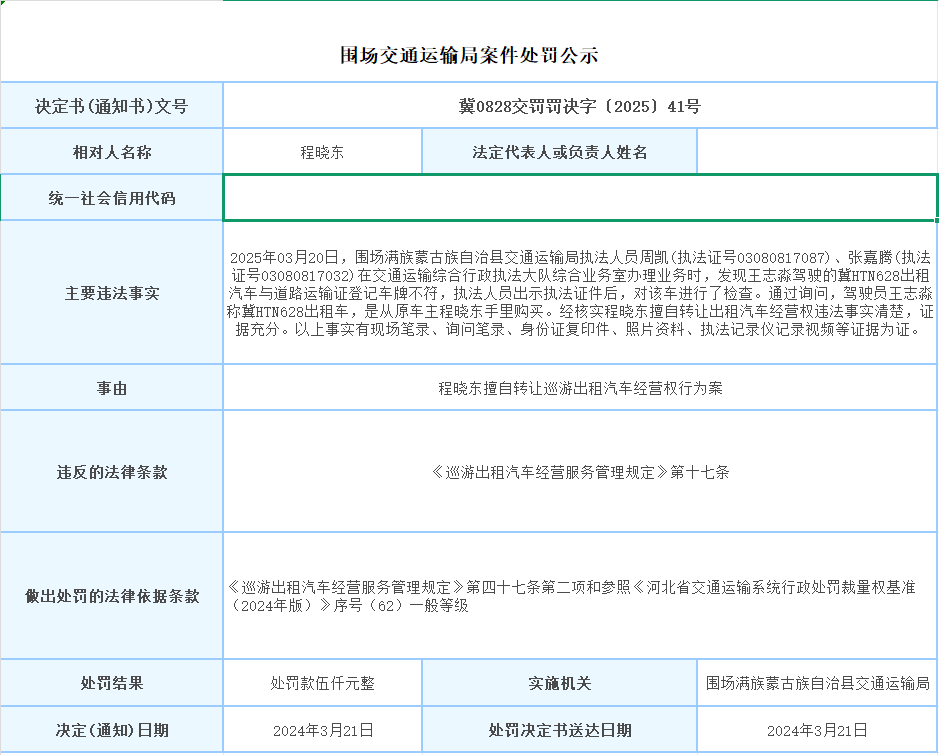Click 程晓东擅自转让巡游出租汽车经营权行为案 cell
This screenshot has width=939, height=755.
[580, 388]
